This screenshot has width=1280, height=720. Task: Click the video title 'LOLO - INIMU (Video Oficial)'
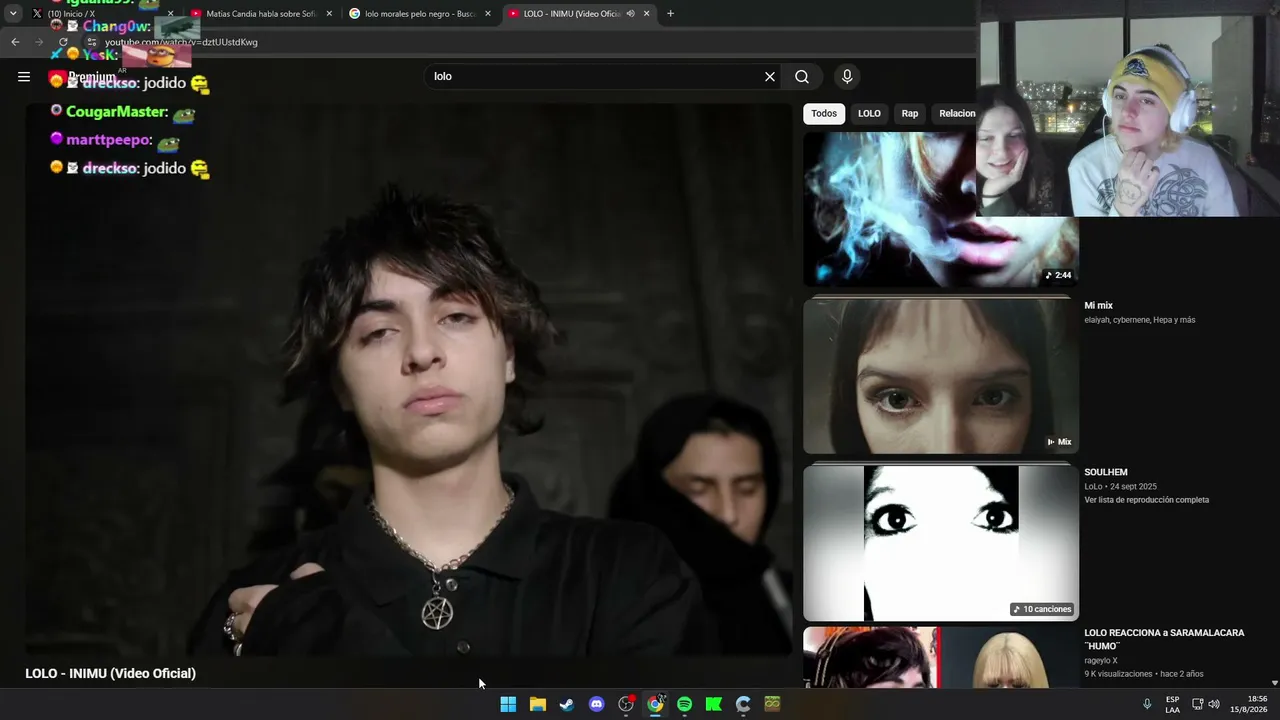tap(110, 674)
